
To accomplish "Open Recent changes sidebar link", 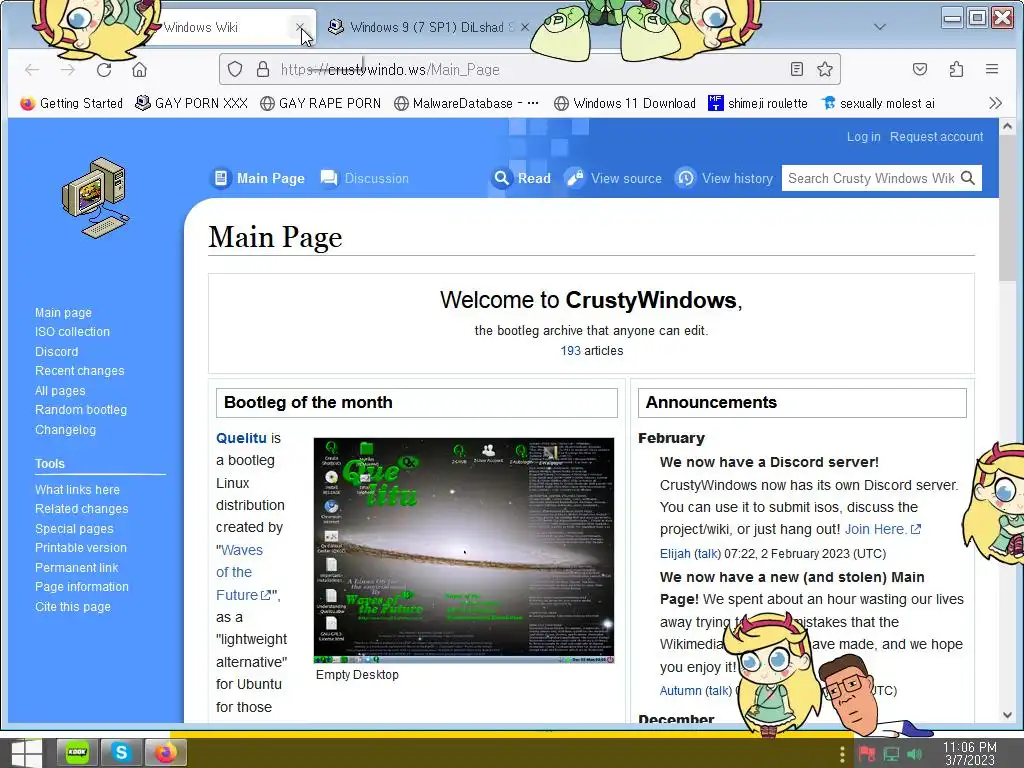I will 80,371.
